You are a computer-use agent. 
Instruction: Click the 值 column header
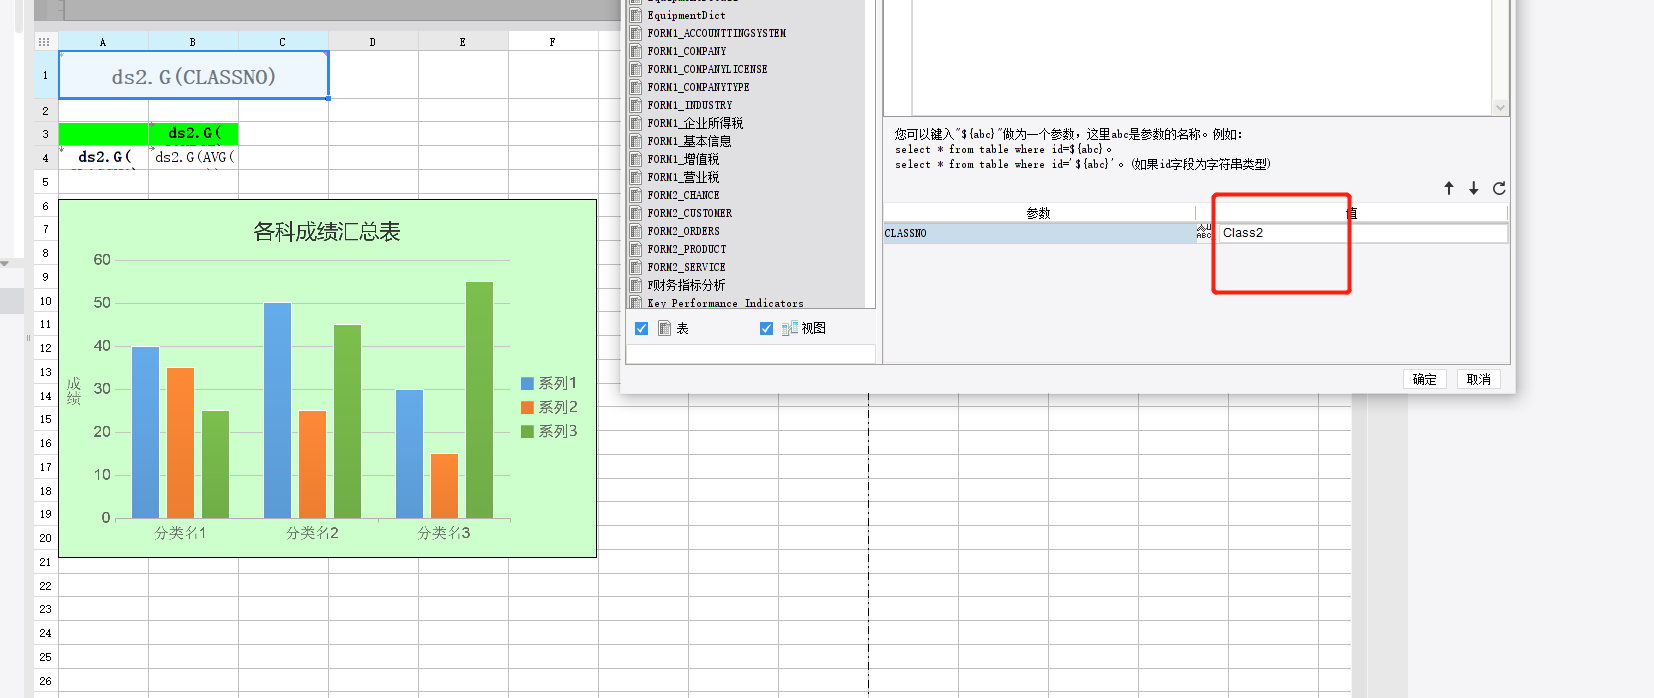1352,213
